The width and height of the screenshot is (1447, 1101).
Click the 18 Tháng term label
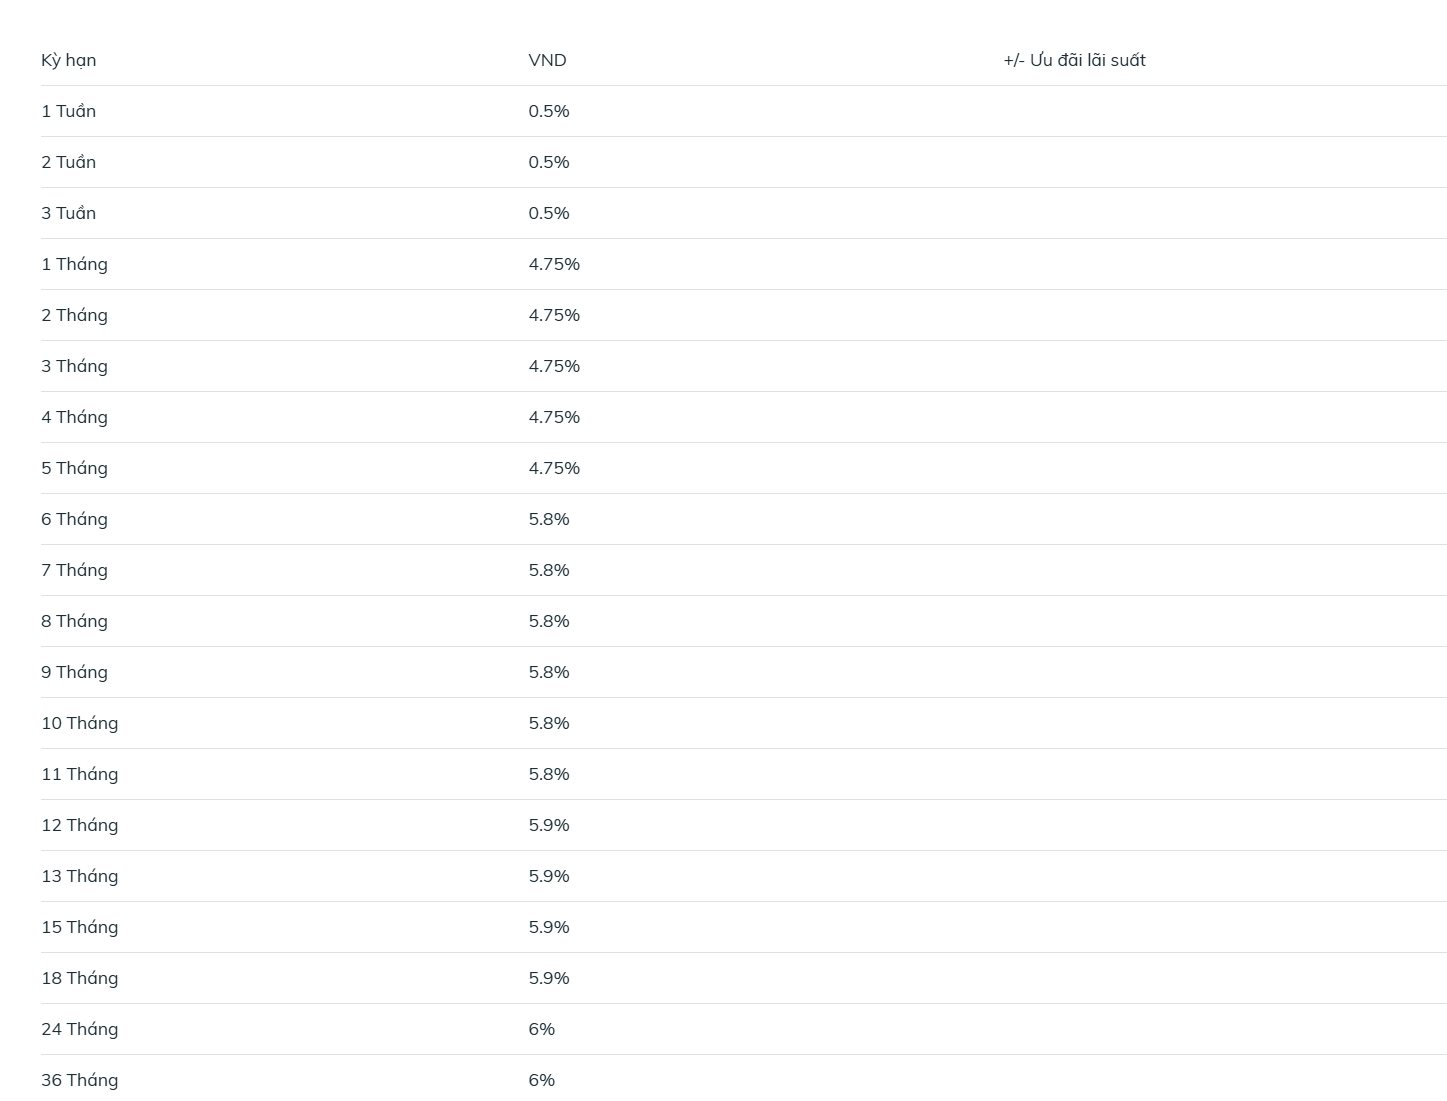pos(79,978)
